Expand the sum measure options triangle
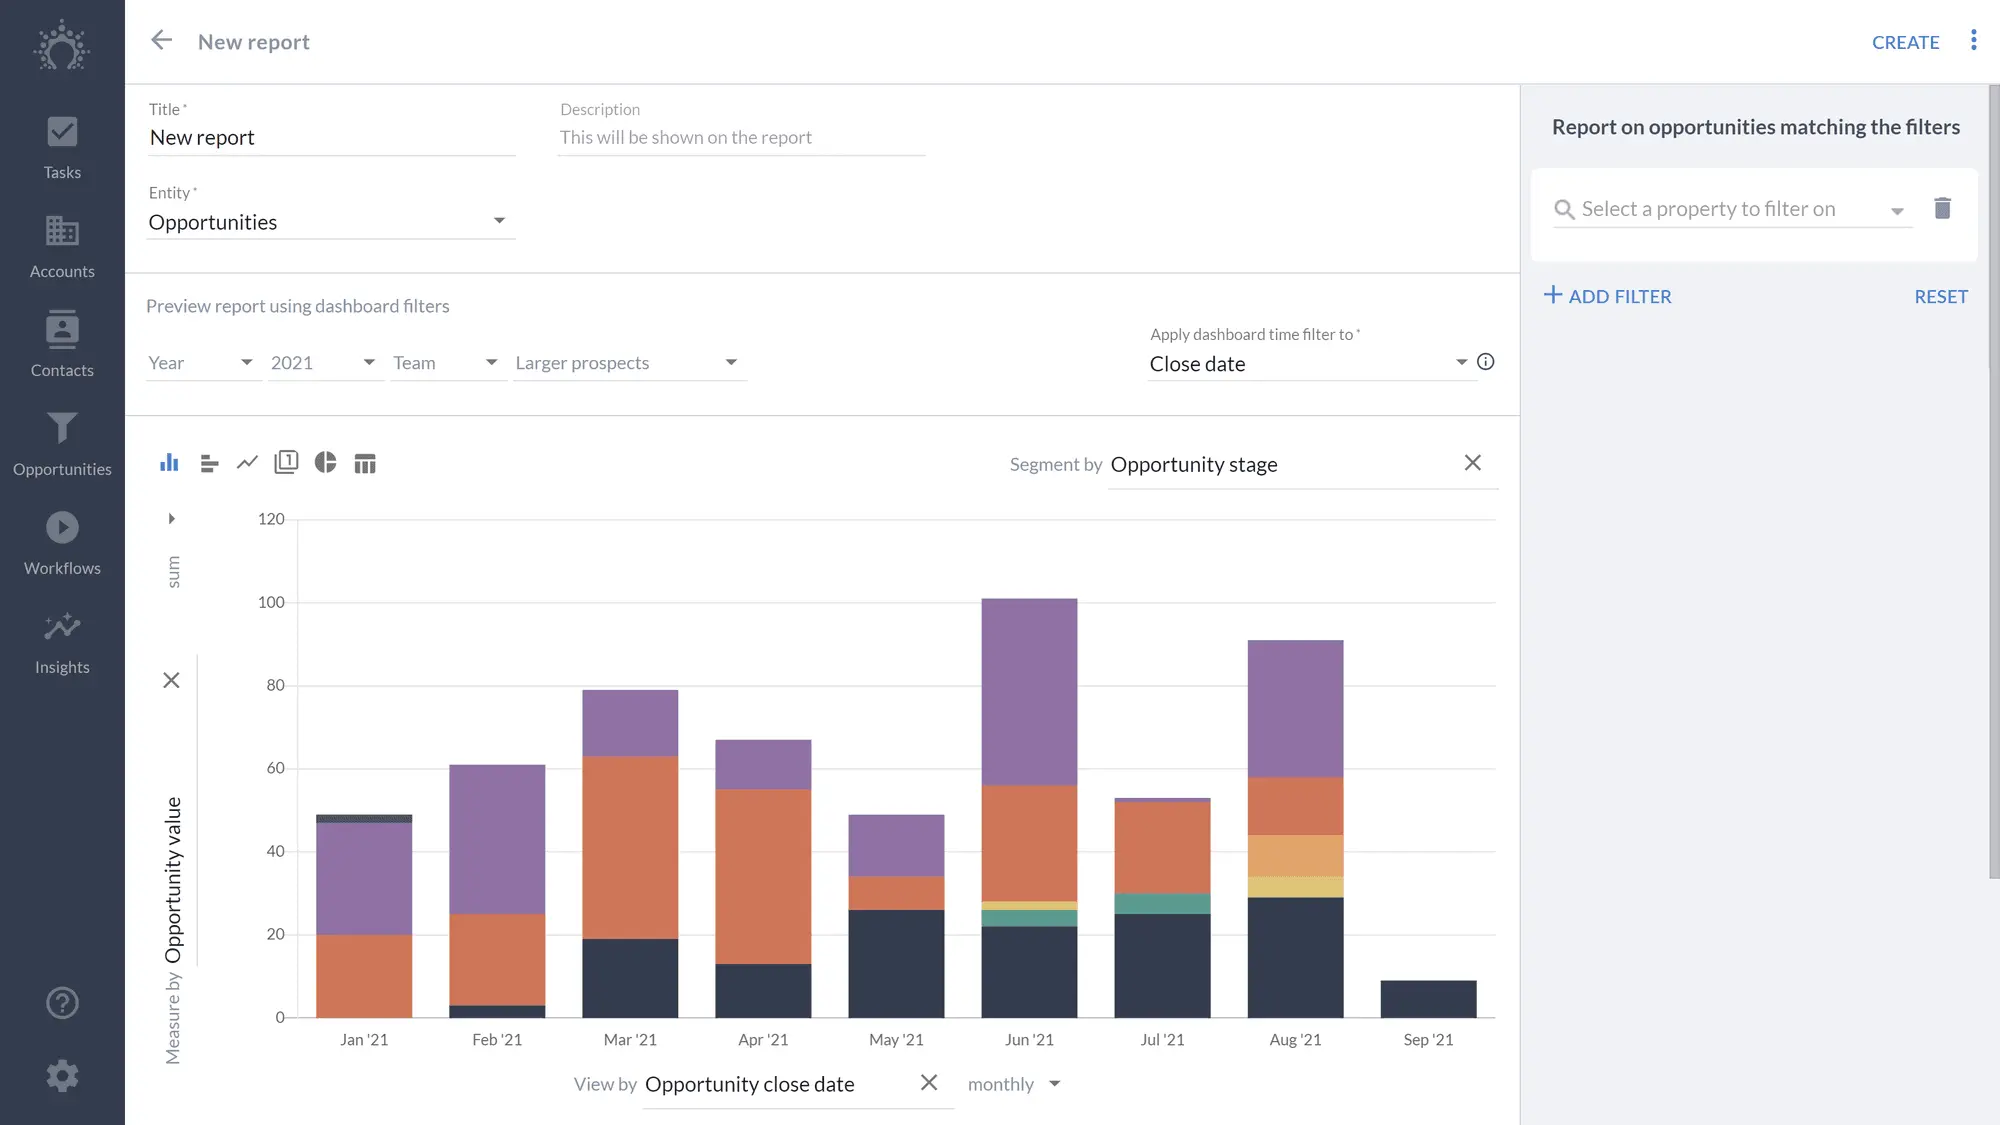 coord(170,518)
